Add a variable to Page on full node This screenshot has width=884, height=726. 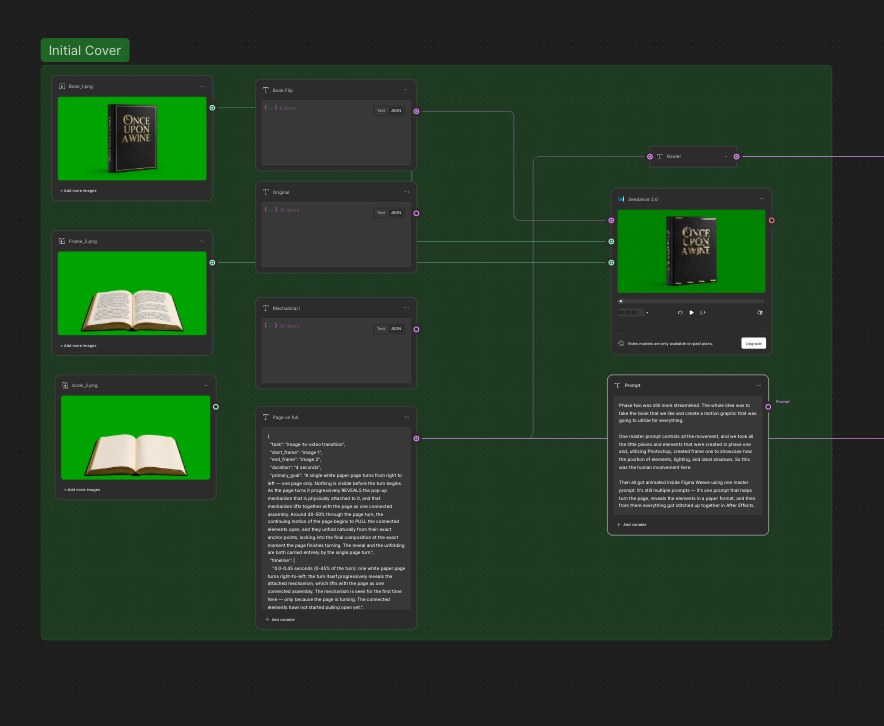pos(280,619)
